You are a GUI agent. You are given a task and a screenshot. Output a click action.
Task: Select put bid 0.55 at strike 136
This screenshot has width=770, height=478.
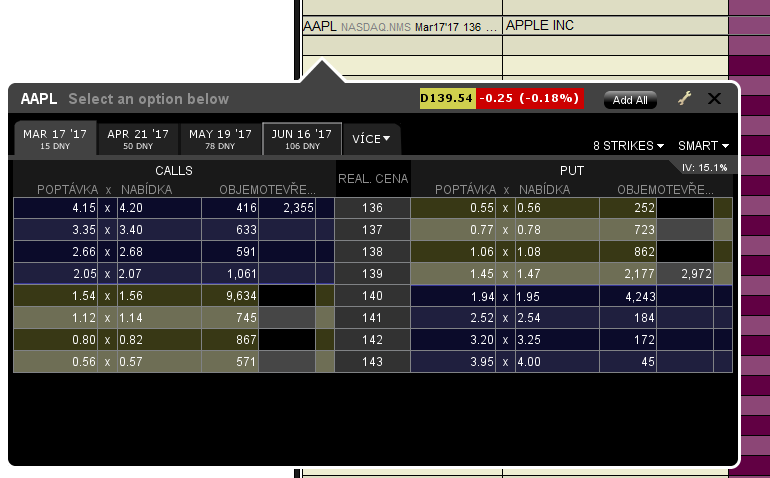[453, 208]
